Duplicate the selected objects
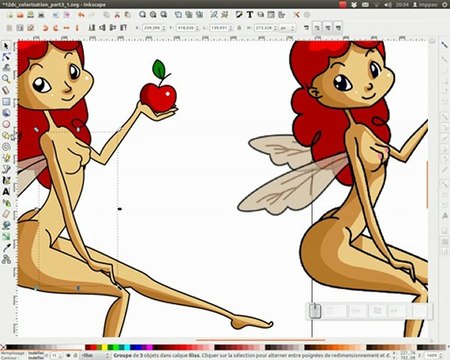Image resolution: width=450 pixels, height=360 pixels. click(x=178, y=15)
